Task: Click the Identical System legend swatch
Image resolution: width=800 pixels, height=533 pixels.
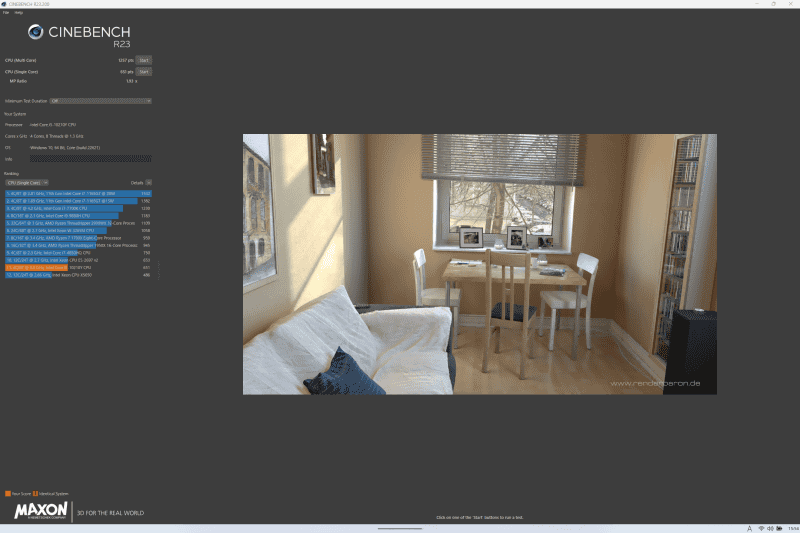Action: (x=35, y=494)
